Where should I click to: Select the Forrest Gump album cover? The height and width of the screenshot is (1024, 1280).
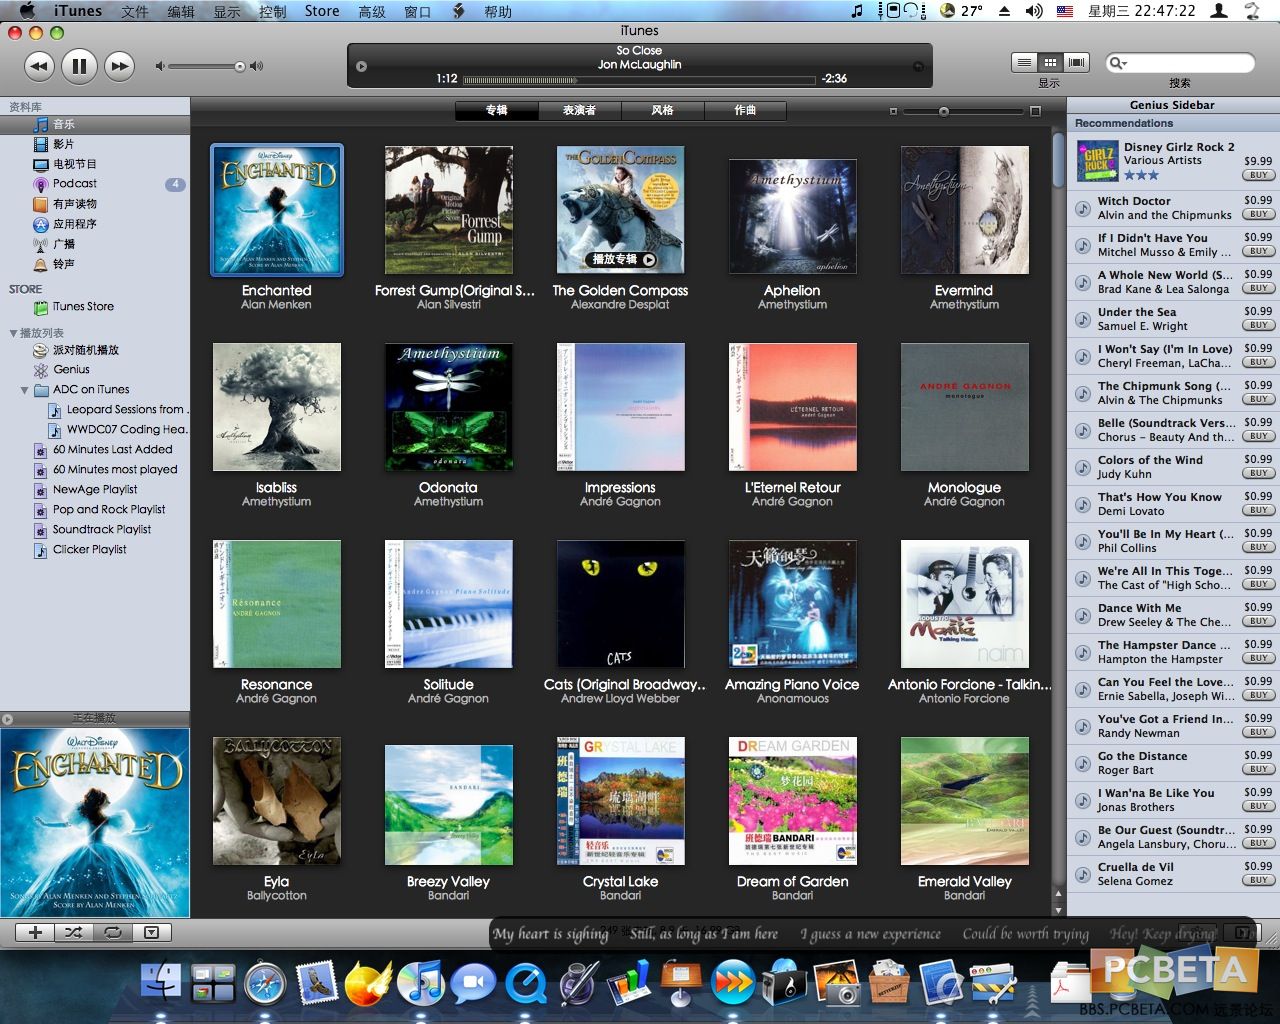(x=449, y=210)
